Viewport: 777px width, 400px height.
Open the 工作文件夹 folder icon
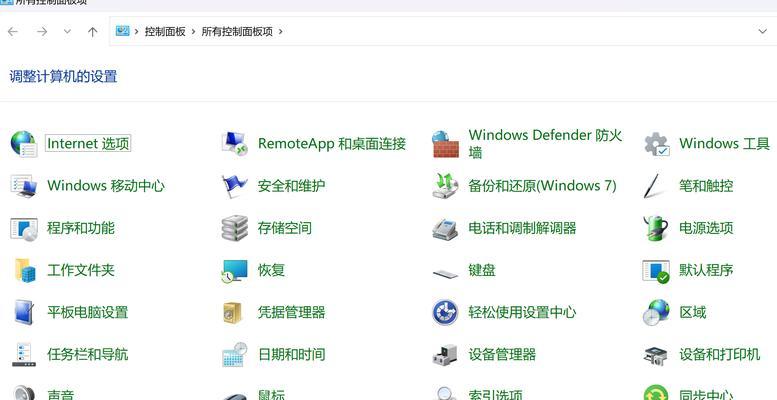[x=24, y=270]
